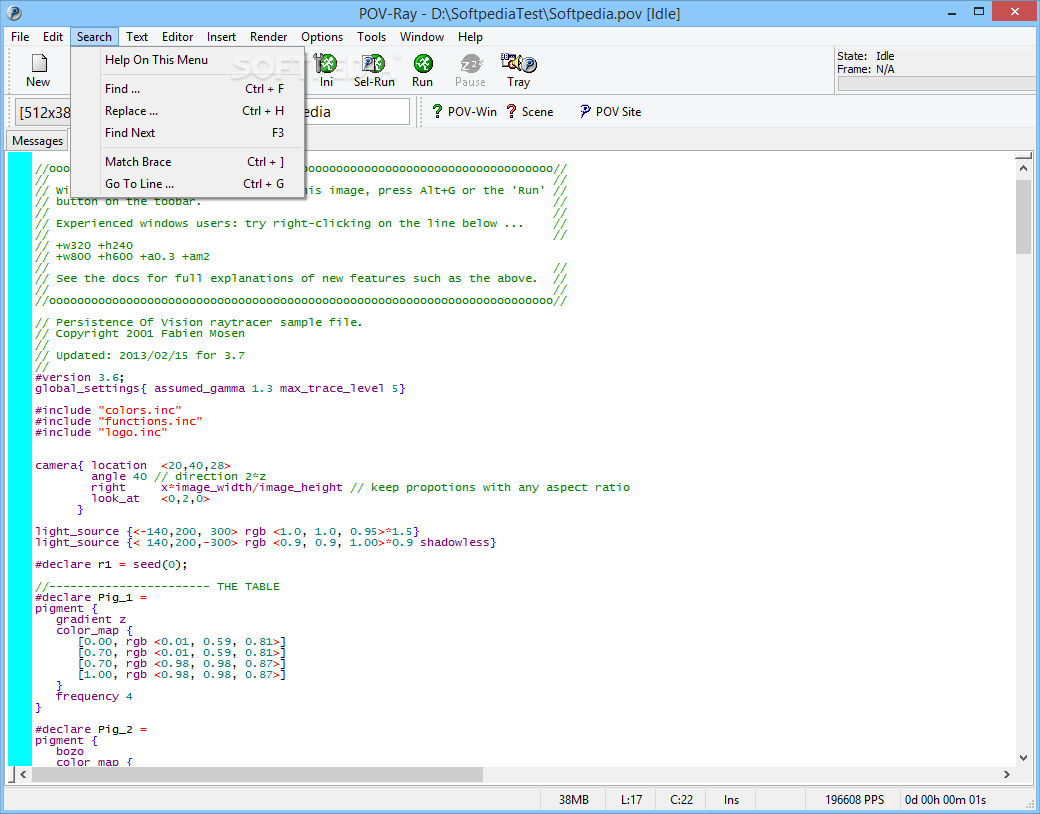Screen dimensions: 1040x814
Task: Click the vertical scrollbar thumb
Action: (1023, 216)
